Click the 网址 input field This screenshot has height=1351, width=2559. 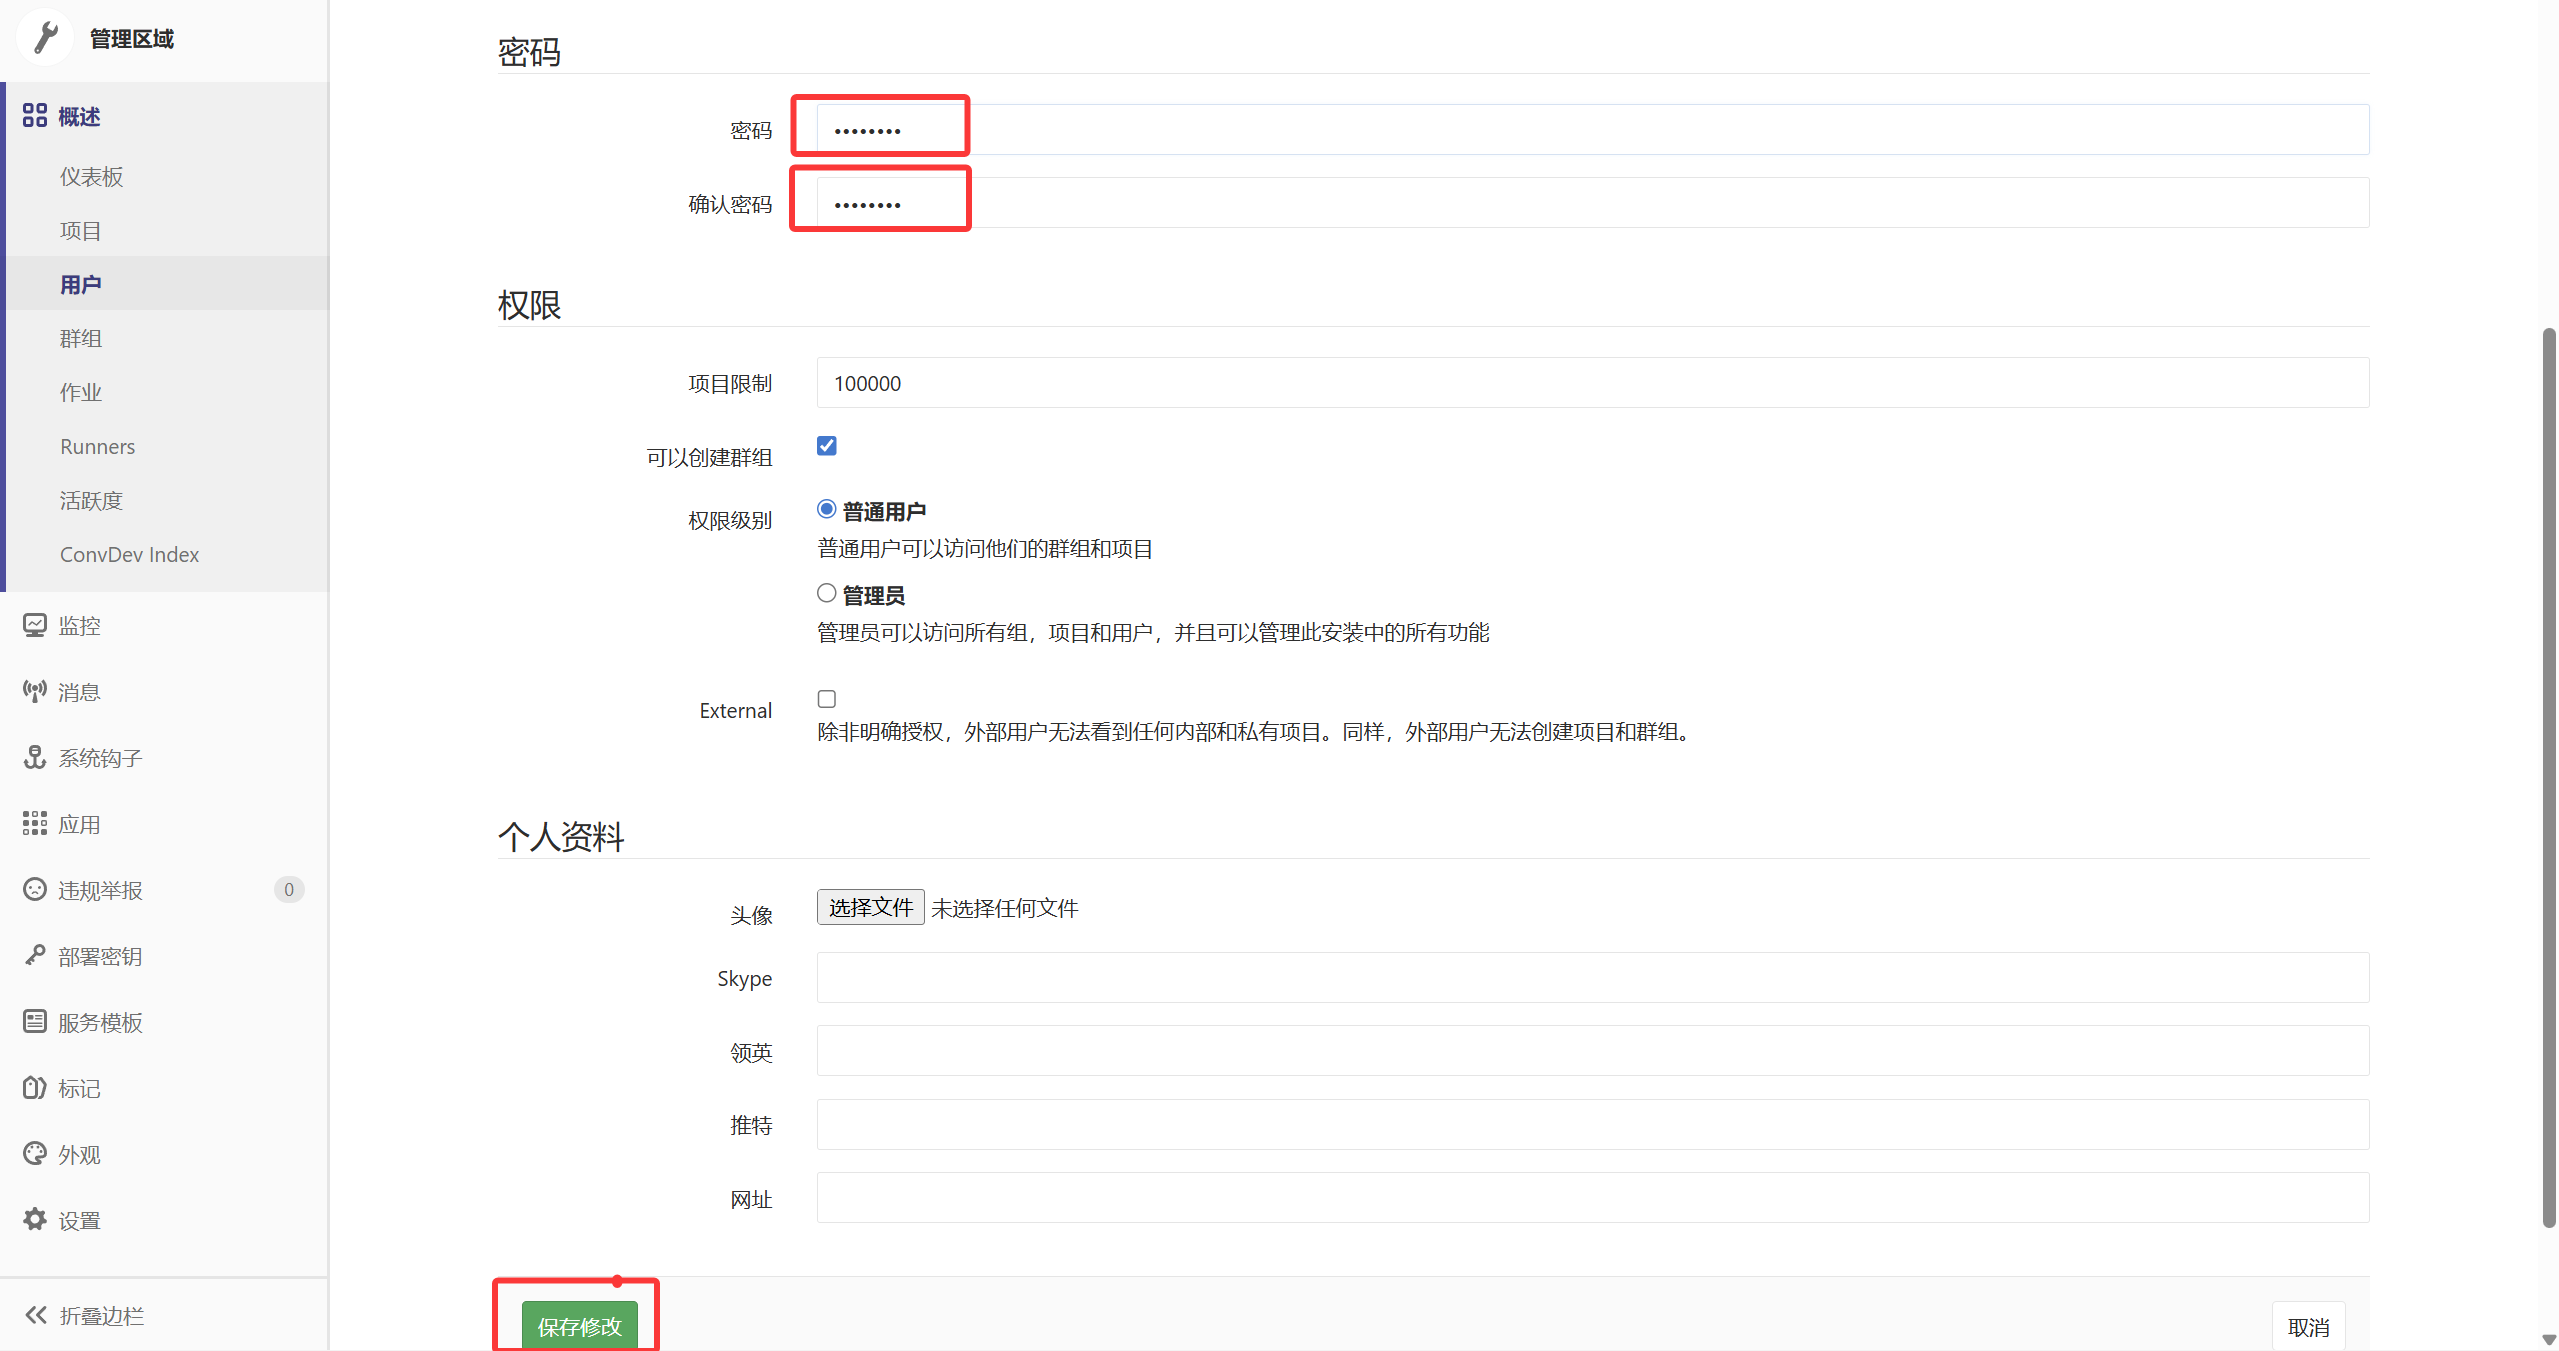[x=1593, y=1198]
